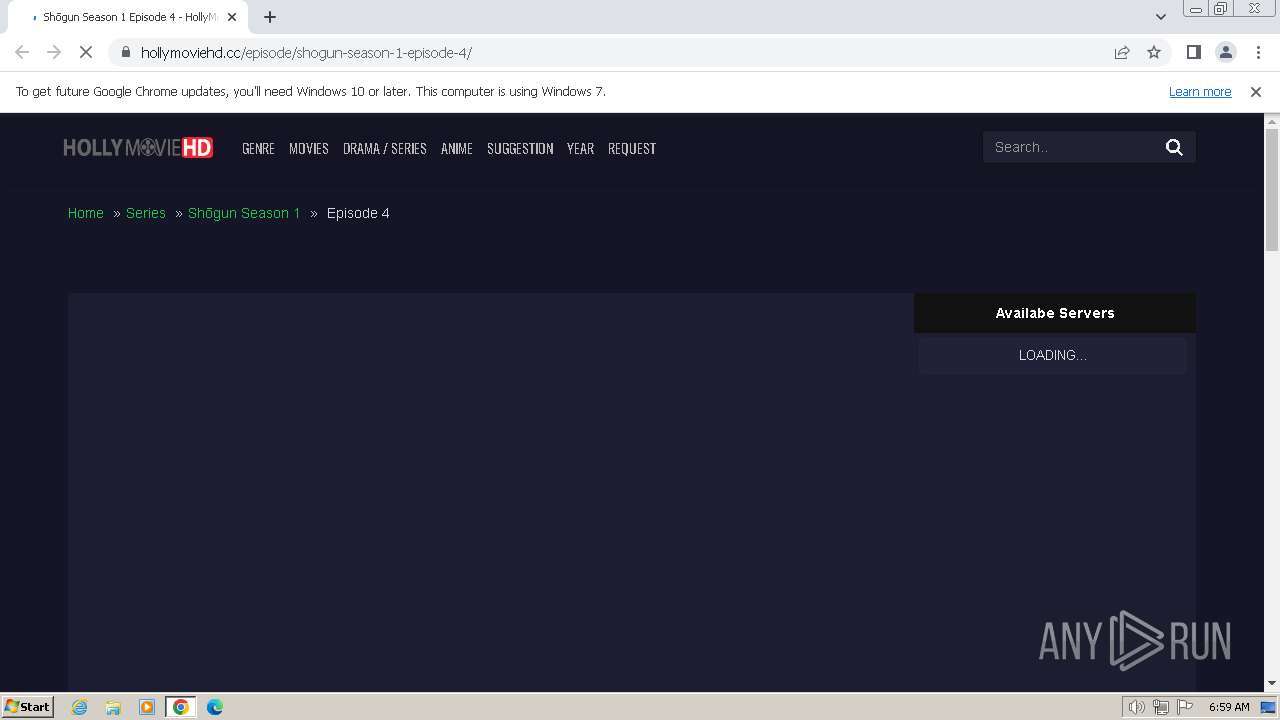The height and width of the screenshot is (720, 1280).
Task: Click the forward navigation arrow
Action: point(54,52)
